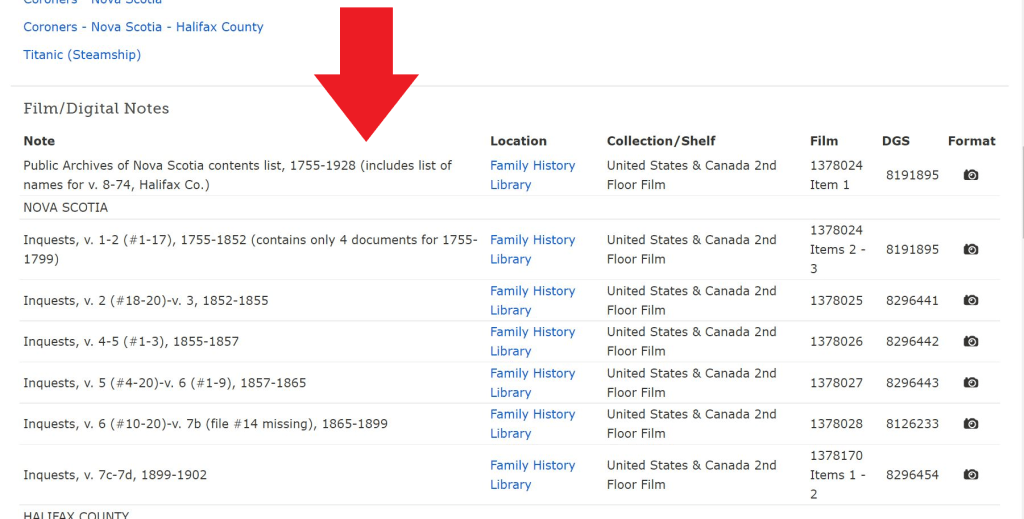
Task: Open Family History Library for film 1378025
Action: click(532, 300)
